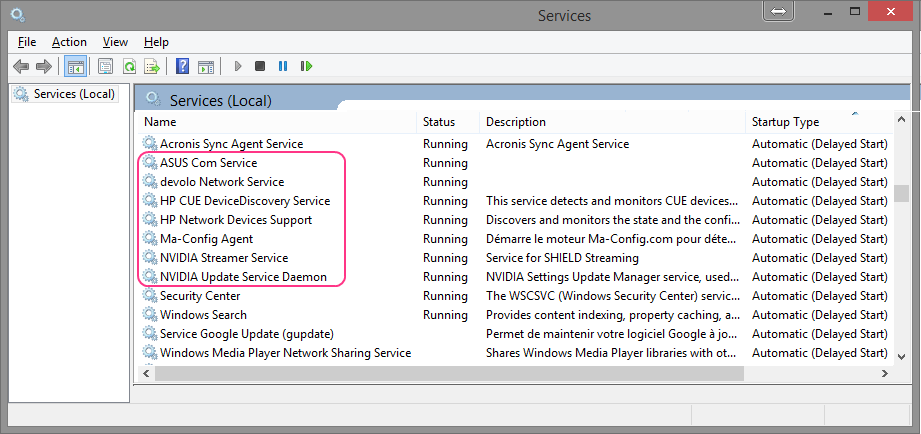This screenshot has width=921, height=434.
Task: Click Running status of ASUS Com Service
Action: [445, 163]
